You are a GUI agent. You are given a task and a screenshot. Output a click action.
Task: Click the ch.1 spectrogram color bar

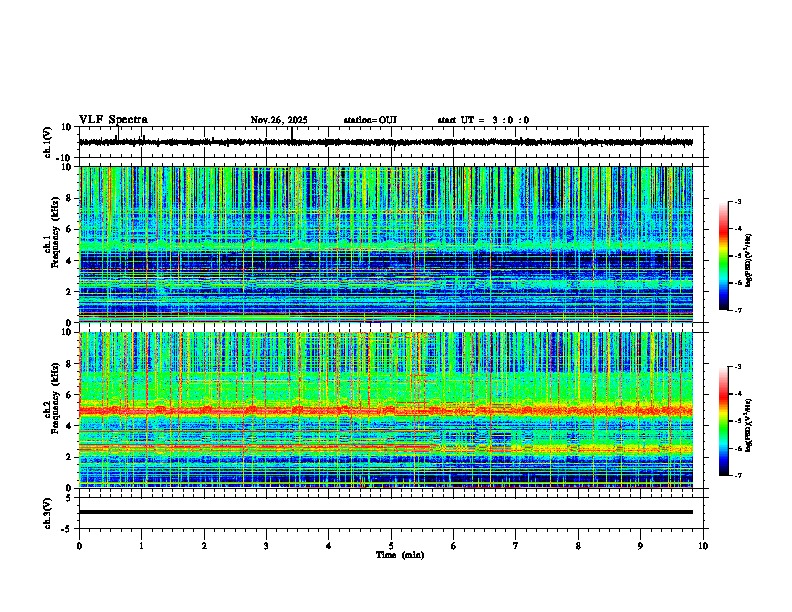pyautogui.click(x=724, y=255)
